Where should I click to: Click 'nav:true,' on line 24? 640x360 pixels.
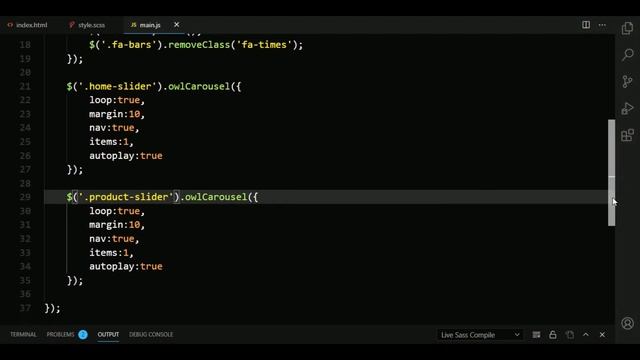coord(114,128)
